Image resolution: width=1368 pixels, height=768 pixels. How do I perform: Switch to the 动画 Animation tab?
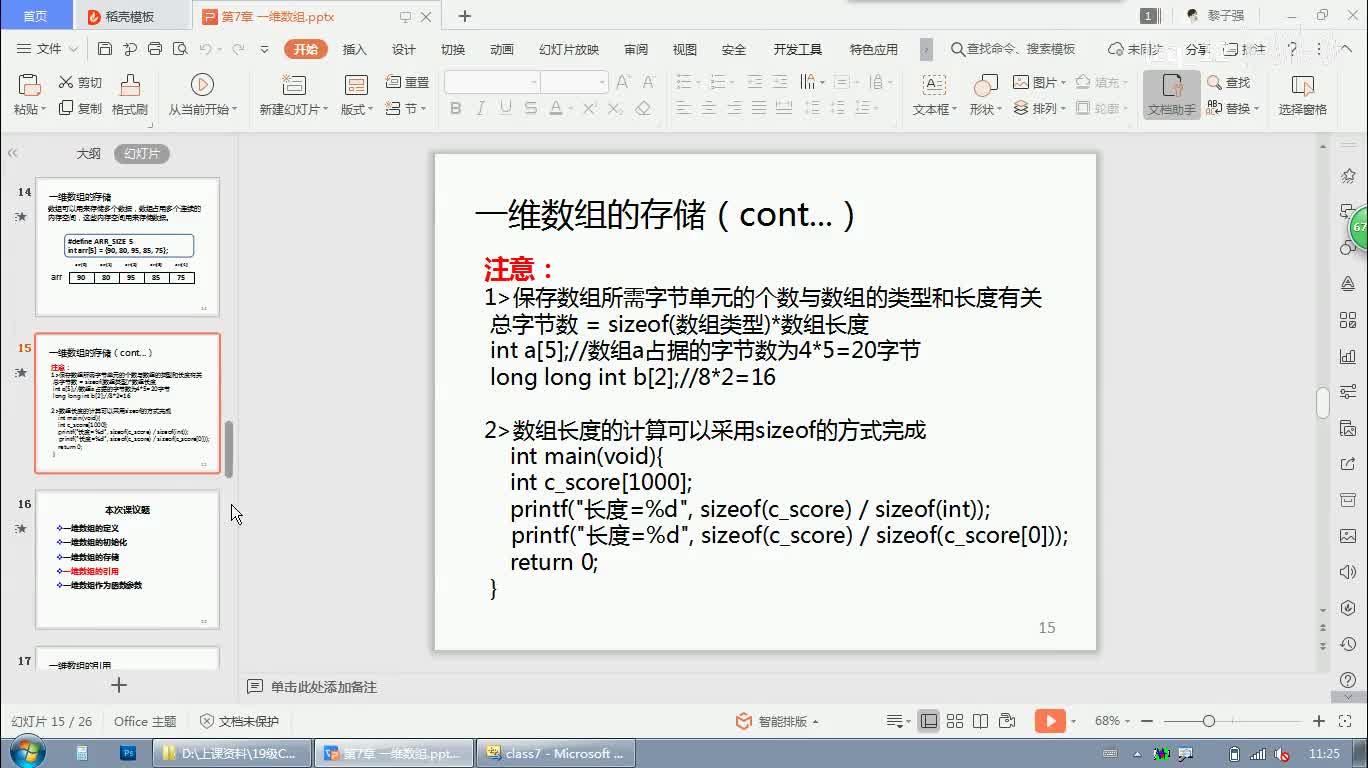pos(501,49)
